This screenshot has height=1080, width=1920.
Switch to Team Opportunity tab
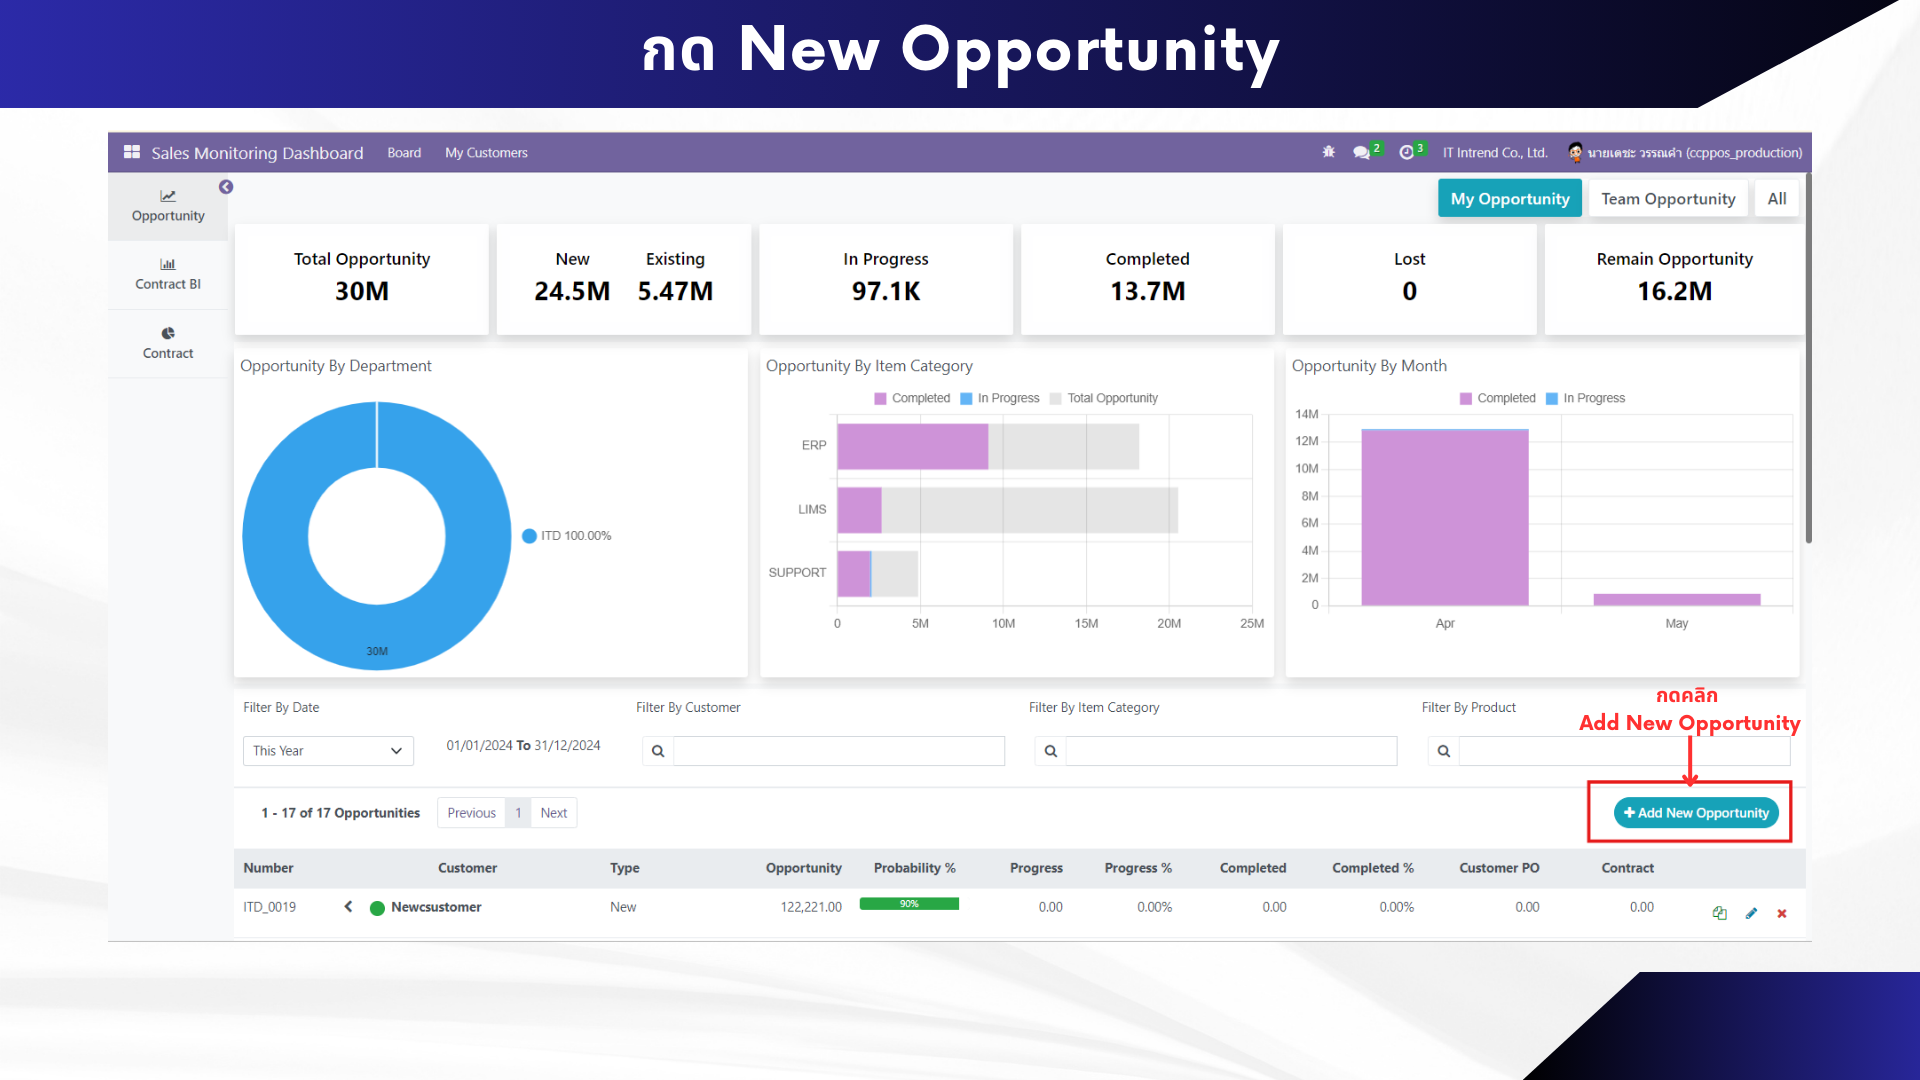click(x=1668, y=199)
